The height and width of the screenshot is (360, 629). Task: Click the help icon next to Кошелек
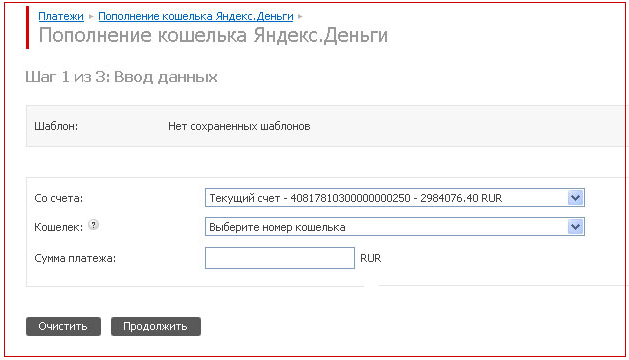(x=93, y=225)
